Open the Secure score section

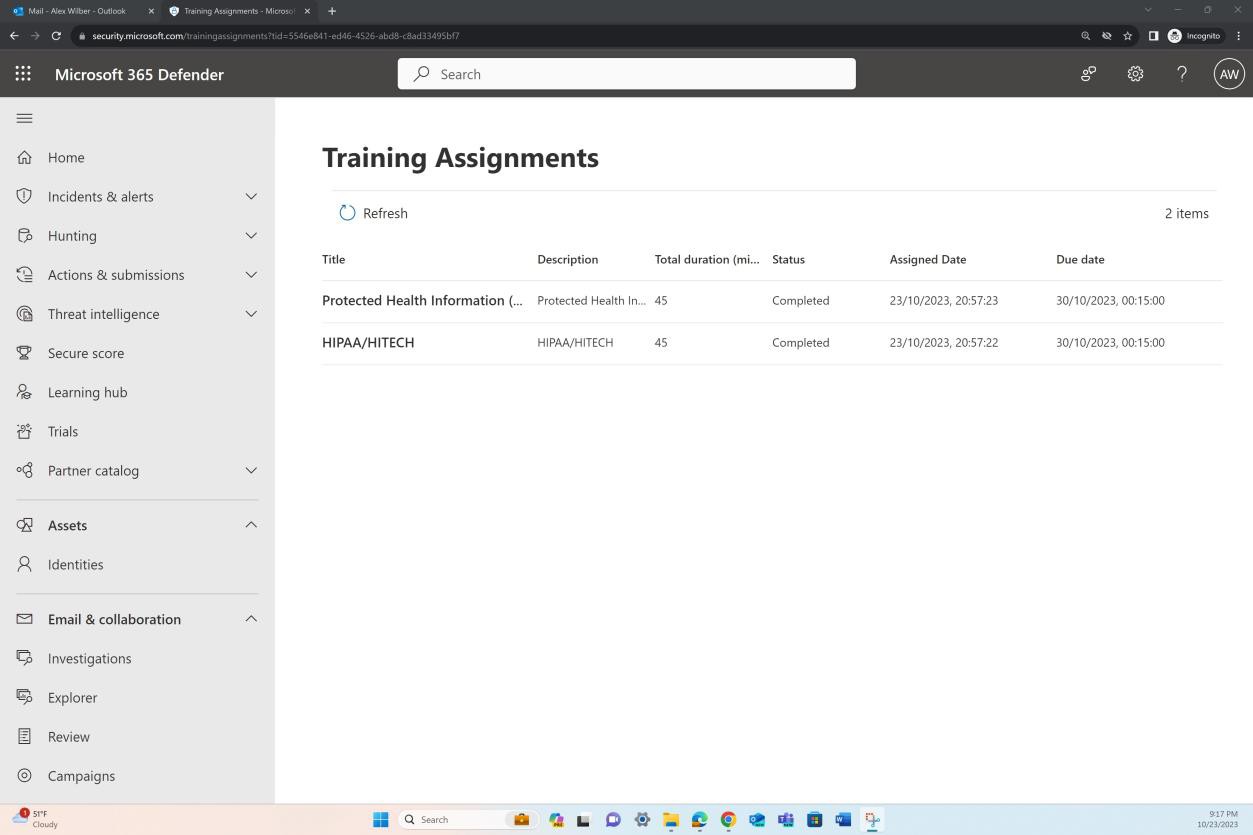(x=86, y=353)
